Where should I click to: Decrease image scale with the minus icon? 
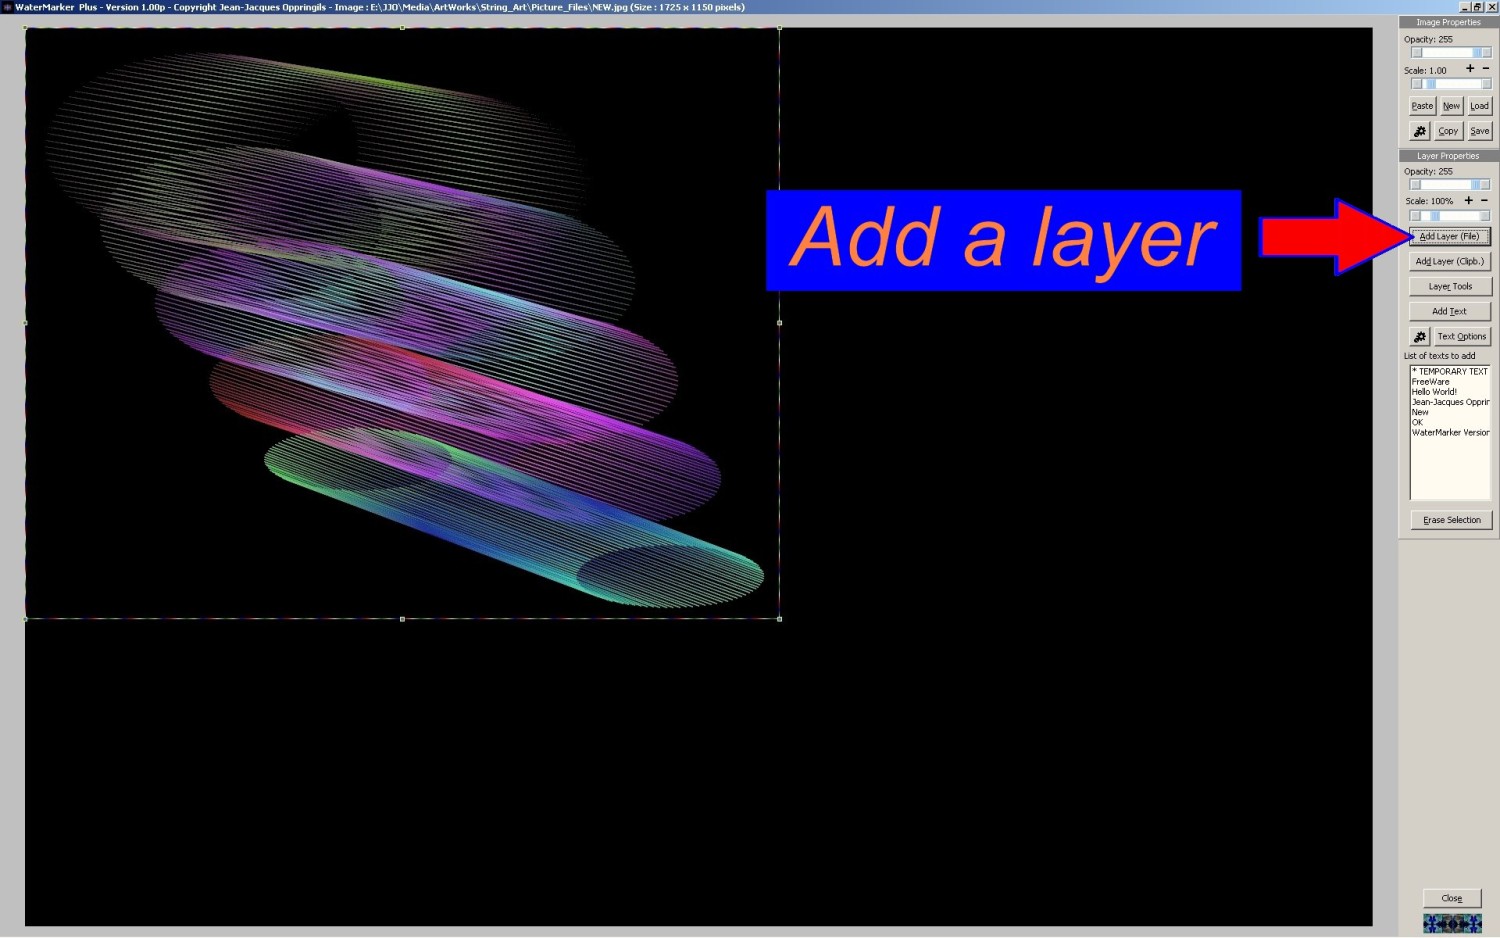1486,69
